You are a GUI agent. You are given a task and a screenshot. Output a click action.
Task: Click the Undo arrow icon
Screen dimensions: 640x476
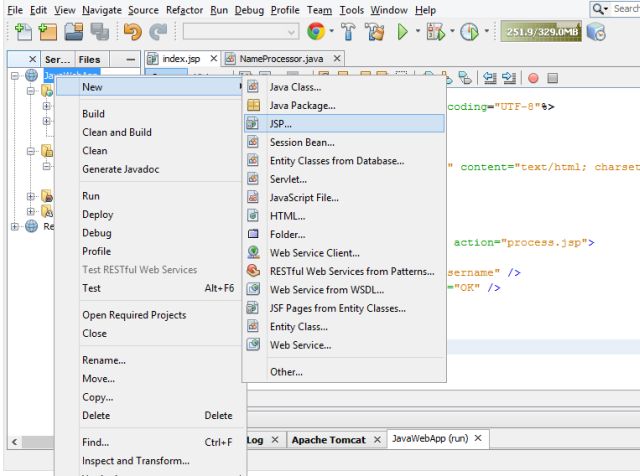tap(132, 32)
